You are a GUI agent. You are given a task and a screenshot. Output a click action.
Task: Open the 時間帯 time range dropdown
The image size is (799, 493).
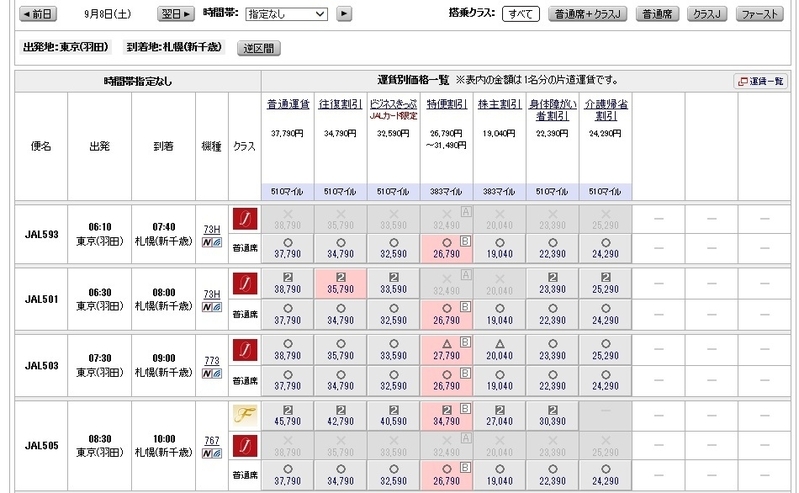286,14
